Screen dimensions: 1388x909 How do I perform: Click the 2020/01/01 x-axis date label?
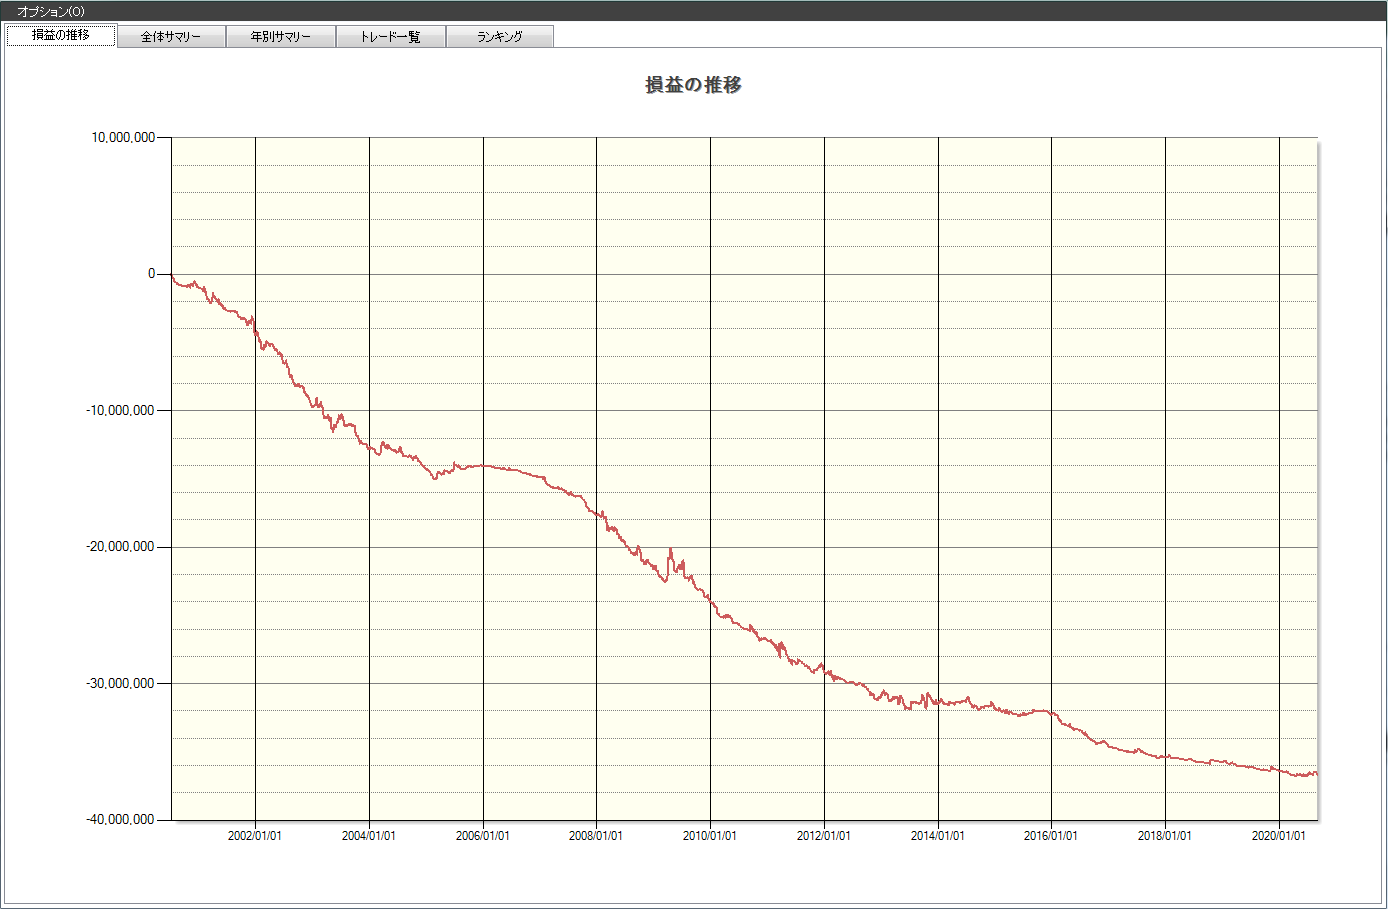pos(1279,835)
